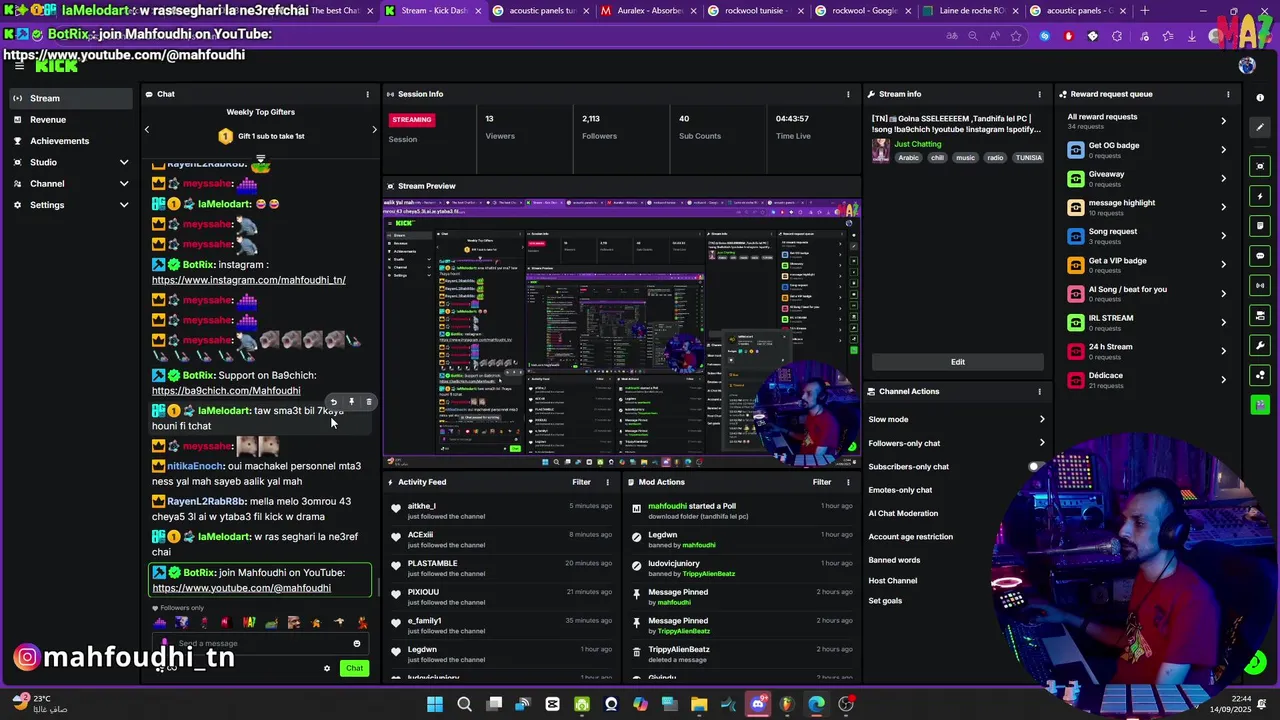Screen dimensions: 1280x720
Task: Click the chat bubble icon in right toolbar
Action: click(1260, 256)
